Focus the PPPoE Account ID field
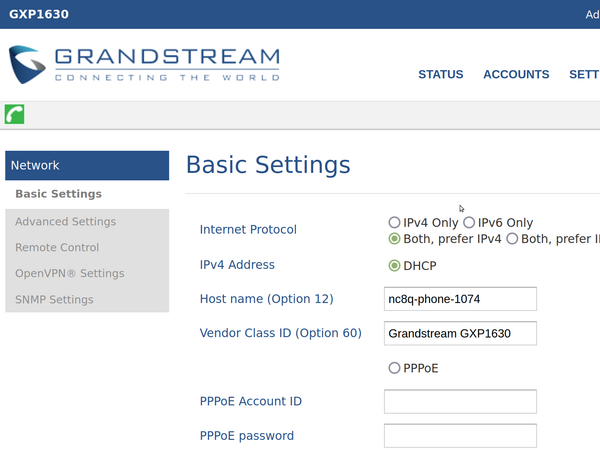Screen dimensions: 600x450 coord(460,401)
